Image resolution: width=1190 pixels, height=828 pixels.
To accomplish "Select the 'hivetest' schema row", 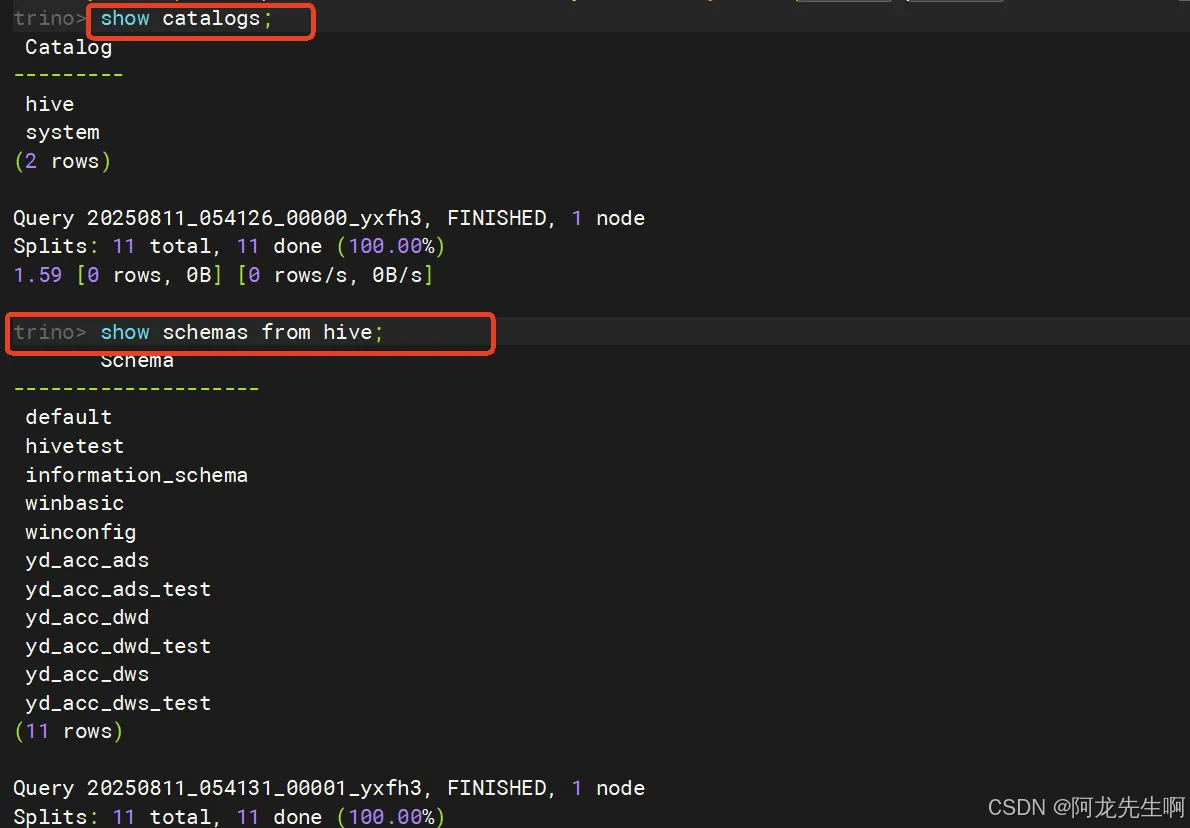I will click(x=74, y=446).
